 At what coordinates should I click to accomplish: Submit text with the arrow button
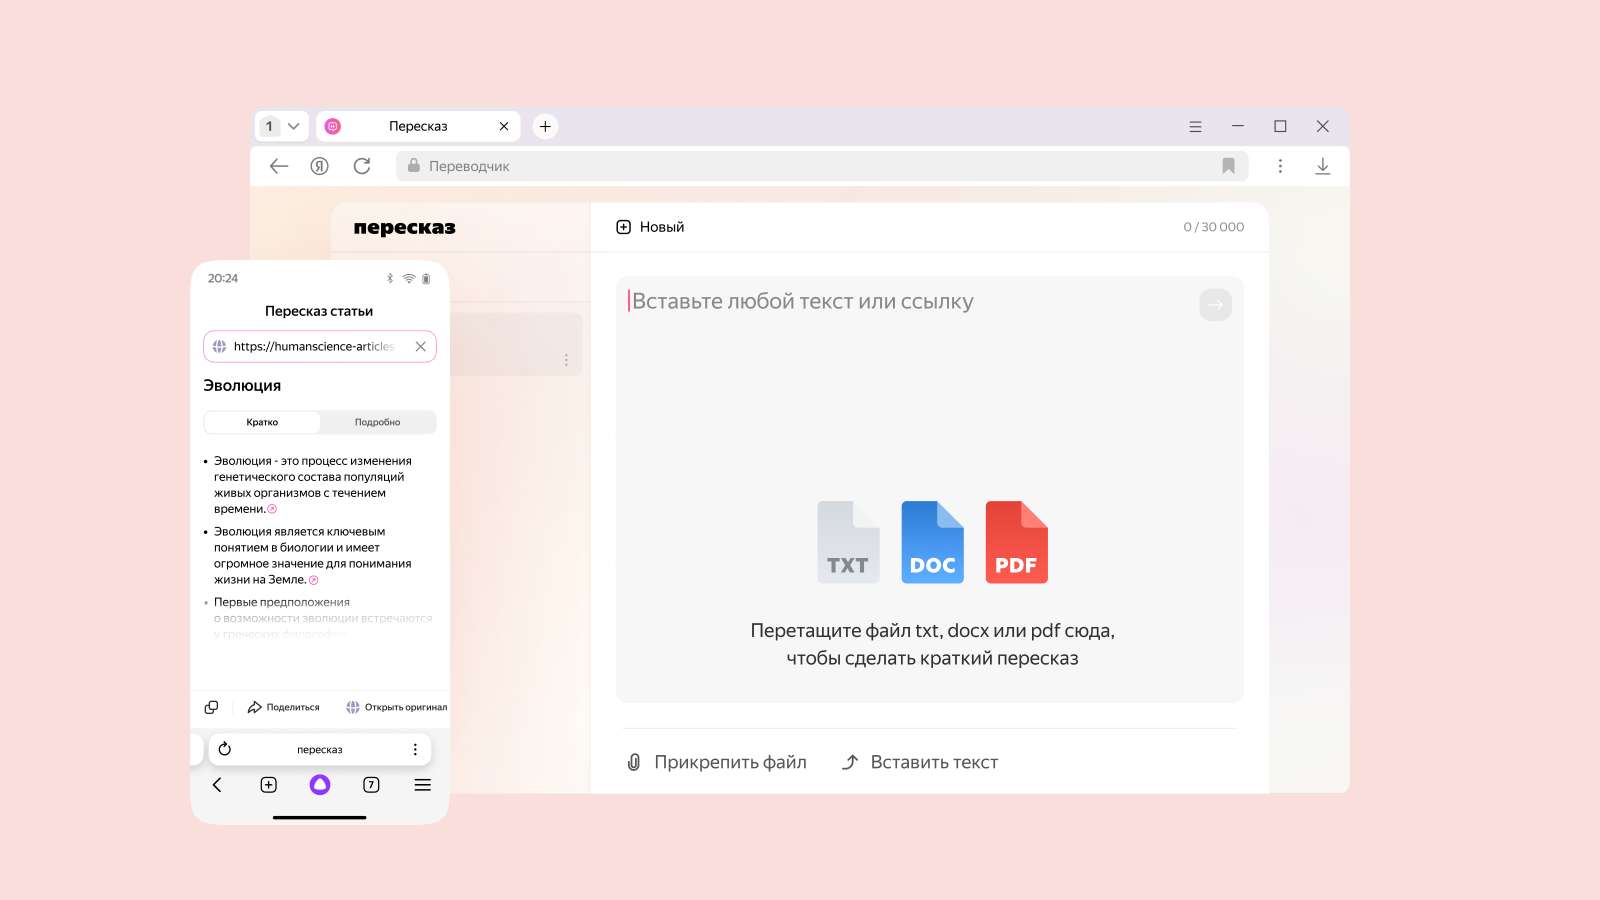(1215, 305)
